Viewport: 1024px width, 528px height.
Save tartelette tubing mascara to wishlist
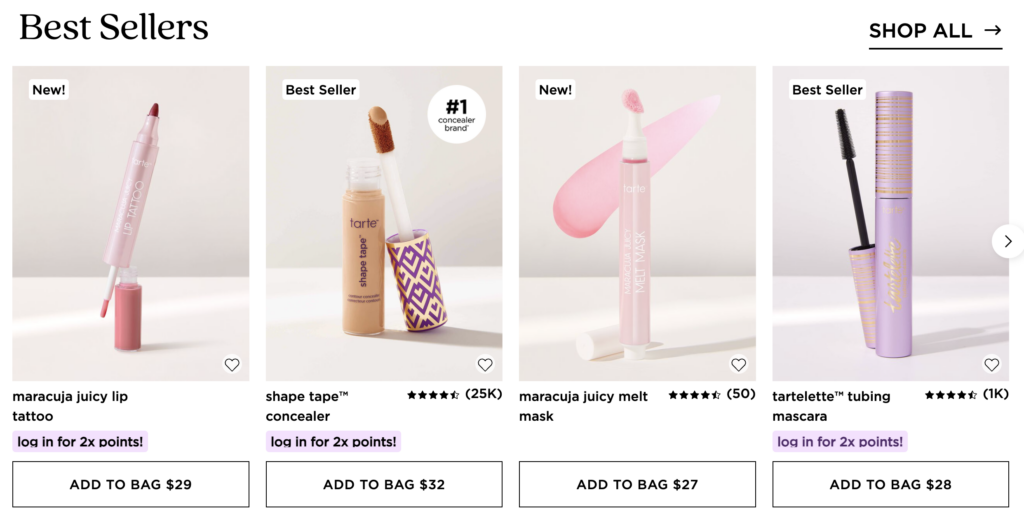tap(992, 365)
